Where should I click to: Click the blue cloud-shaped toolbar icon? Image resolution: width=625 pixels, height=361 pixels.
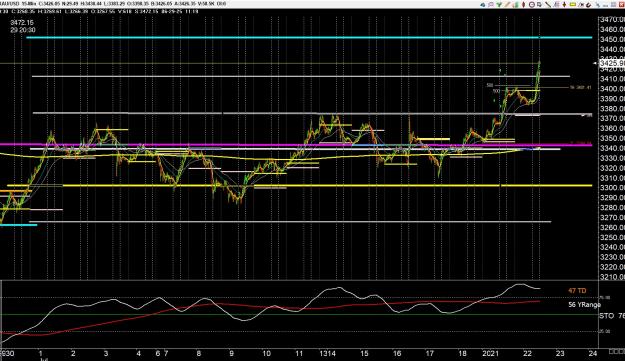483,5
